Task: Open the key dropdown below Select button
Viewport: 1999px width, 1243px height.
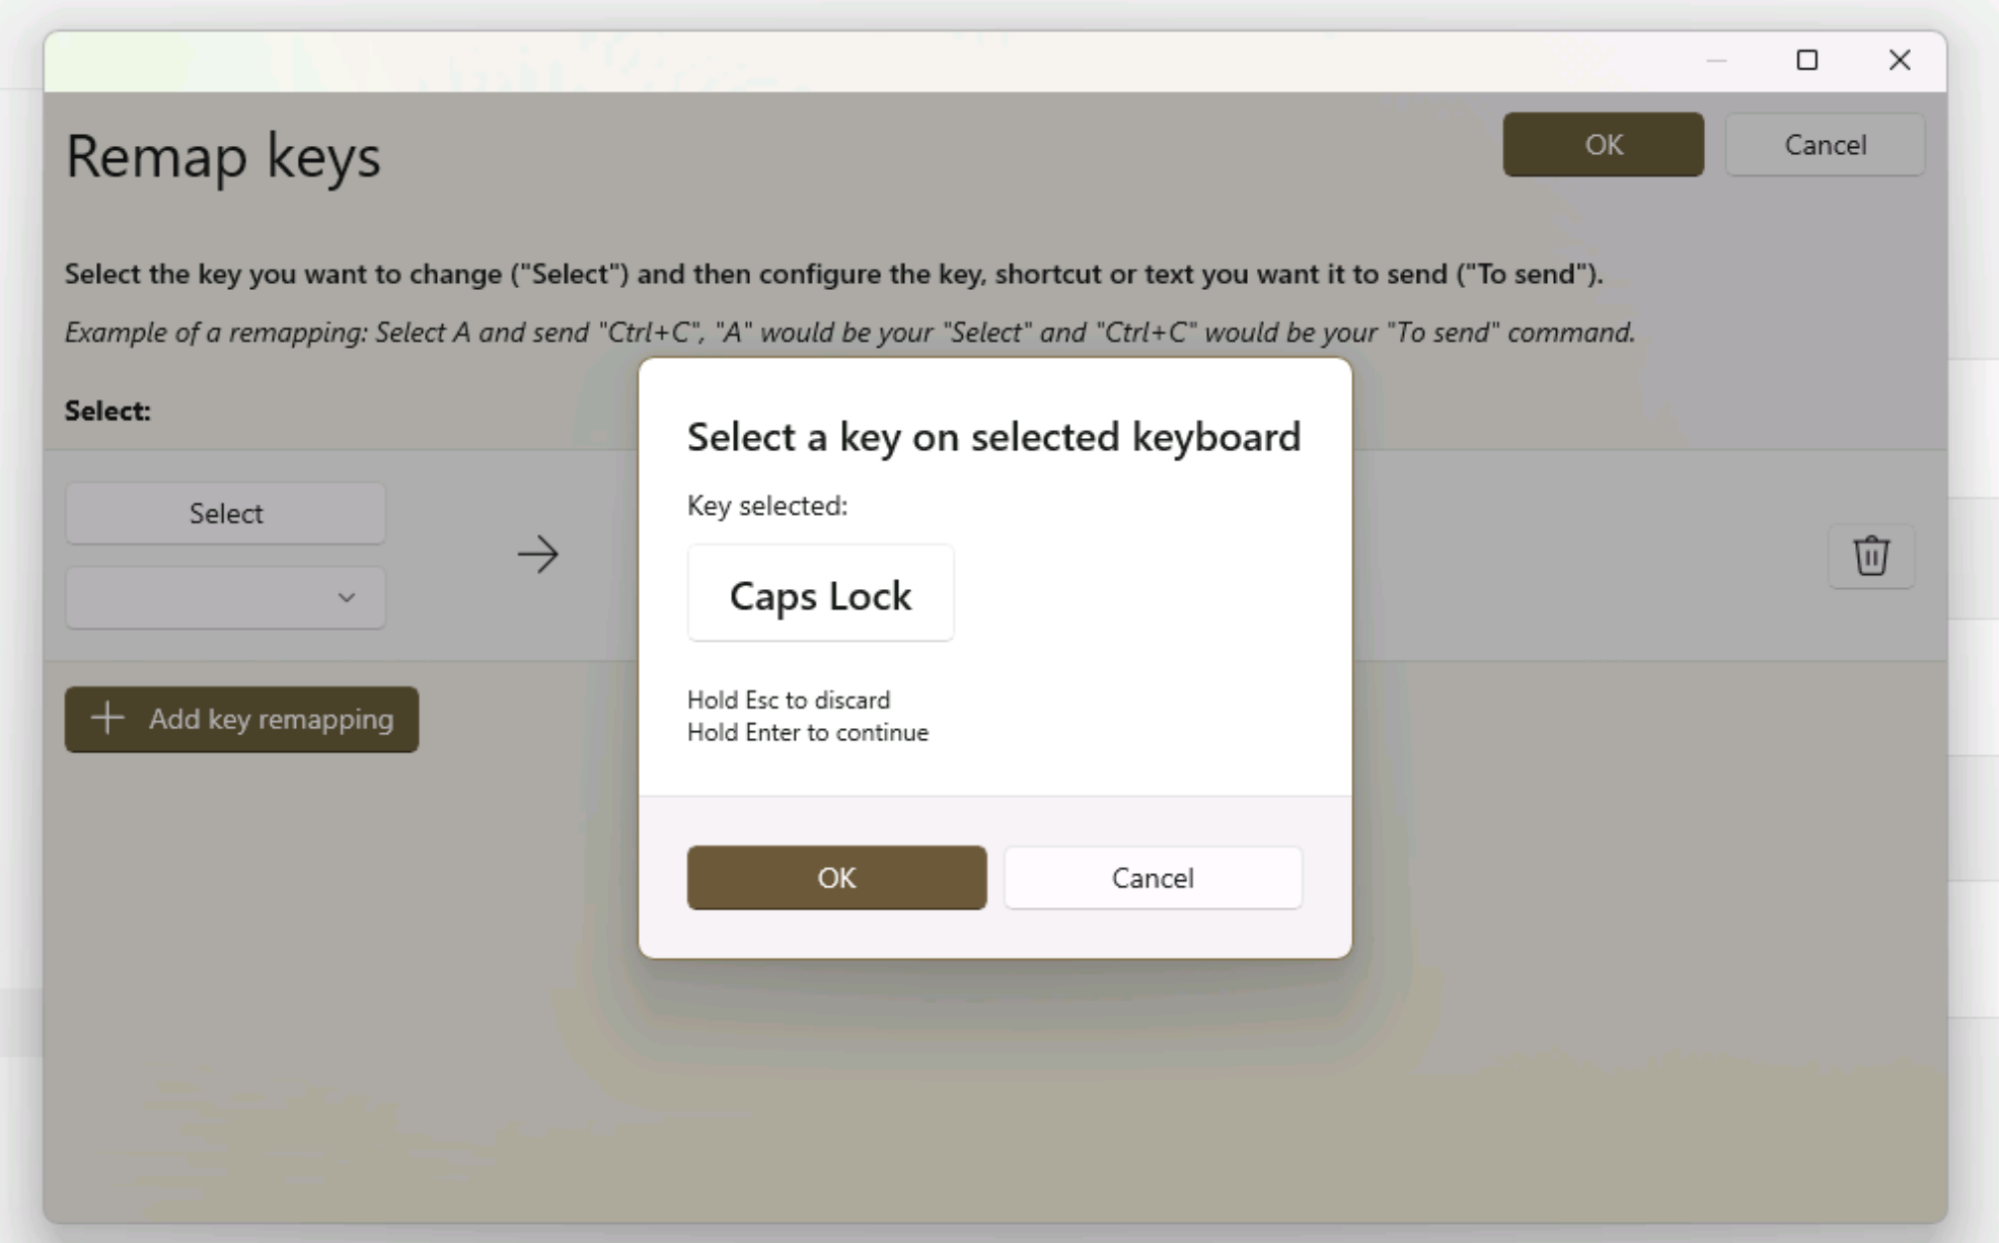Action: 225,598
